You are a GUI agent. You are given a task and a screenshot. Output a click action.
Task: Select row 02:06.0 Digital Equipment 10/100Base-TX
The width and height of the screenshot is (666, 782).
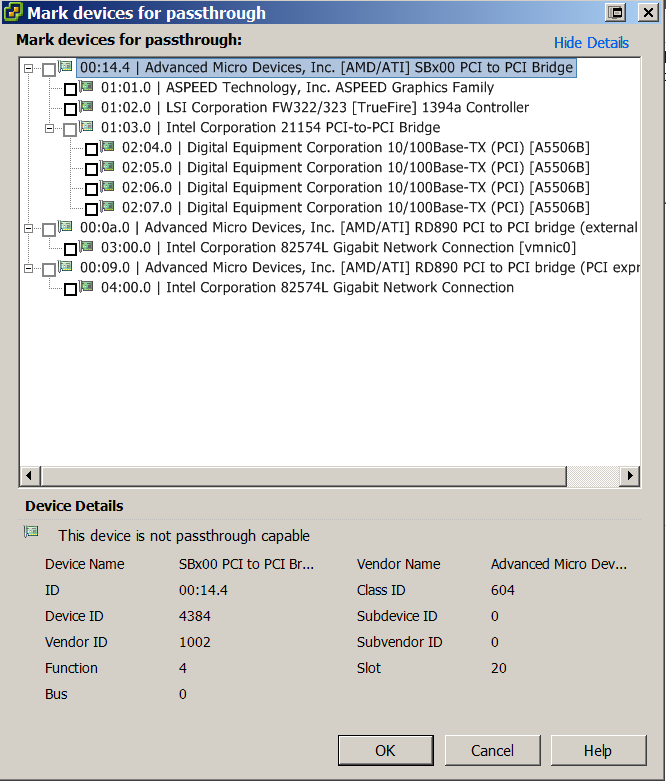(x=356, y=188)
